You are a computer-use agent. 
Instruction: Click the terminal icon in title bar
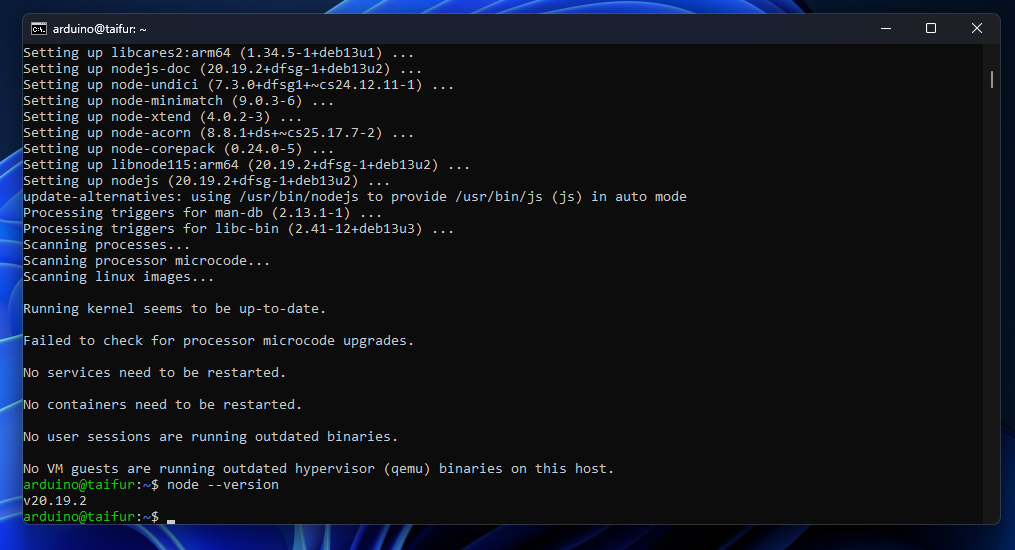[x=39, y=29]
